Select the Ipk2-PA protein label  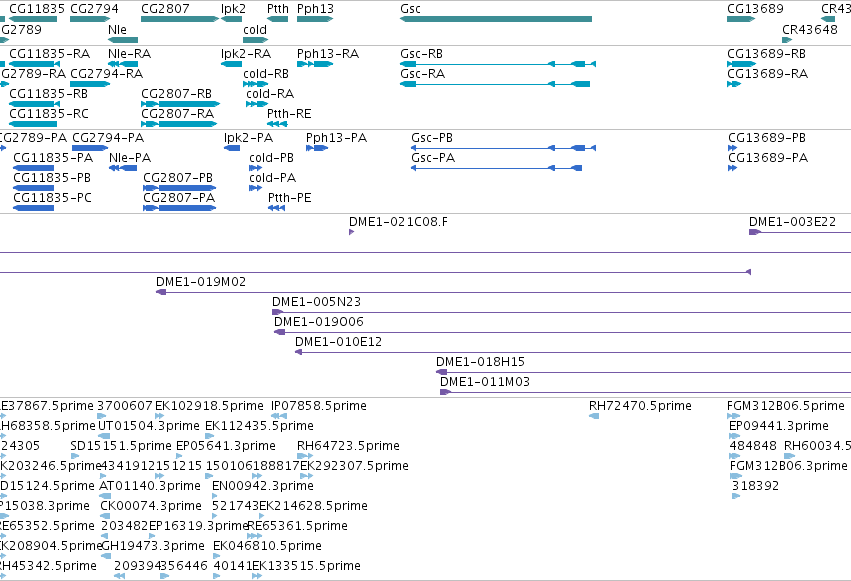249,138
